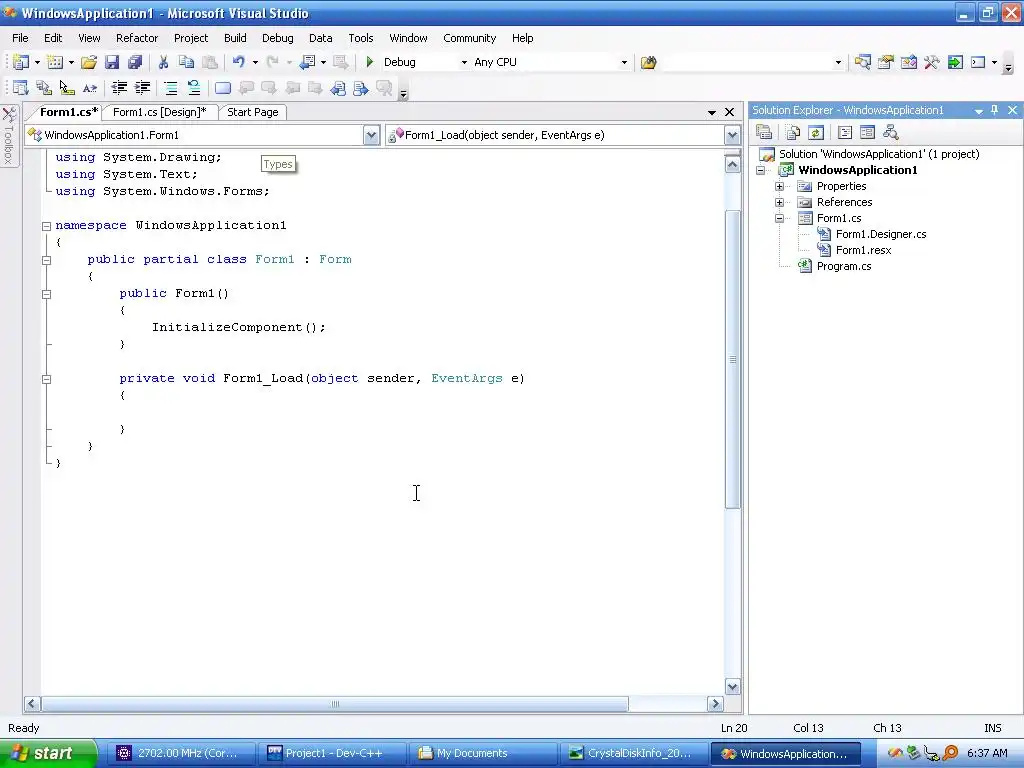Open the Community menu

coord(470,38)
